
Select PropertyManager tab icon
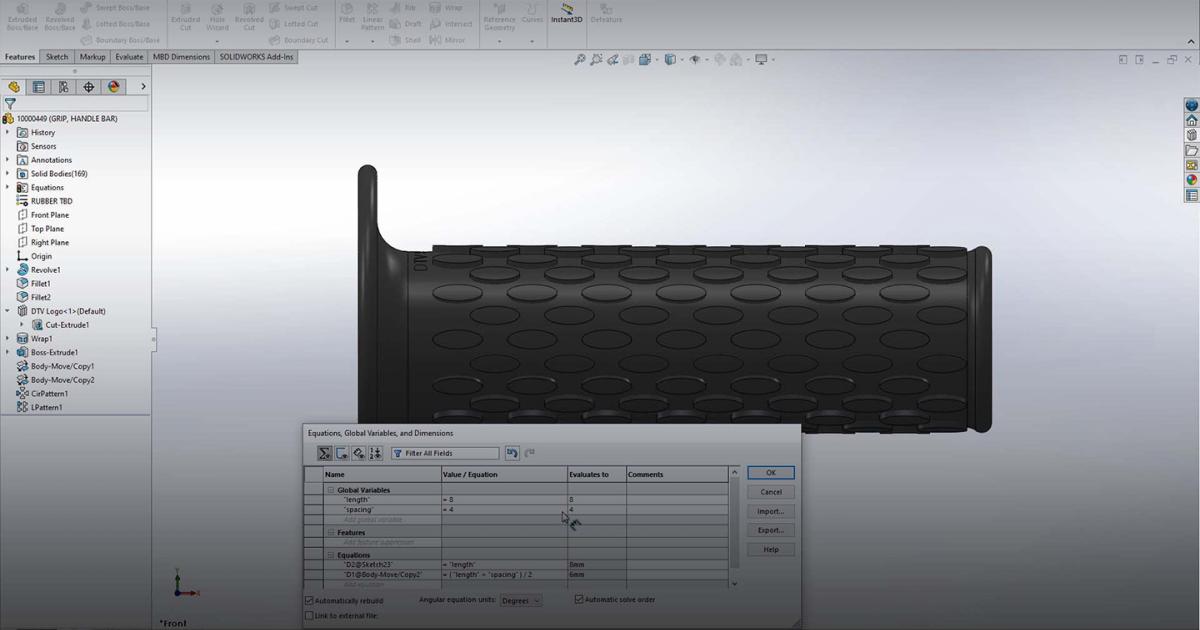tap(39, 87)
